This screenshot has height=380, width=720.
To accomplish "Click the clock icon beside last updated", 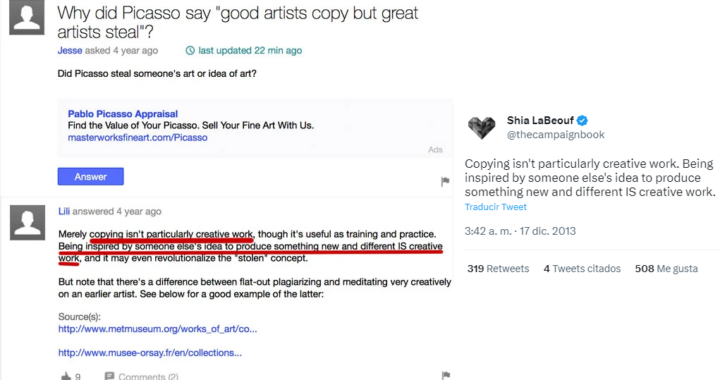I will point(190,50).
